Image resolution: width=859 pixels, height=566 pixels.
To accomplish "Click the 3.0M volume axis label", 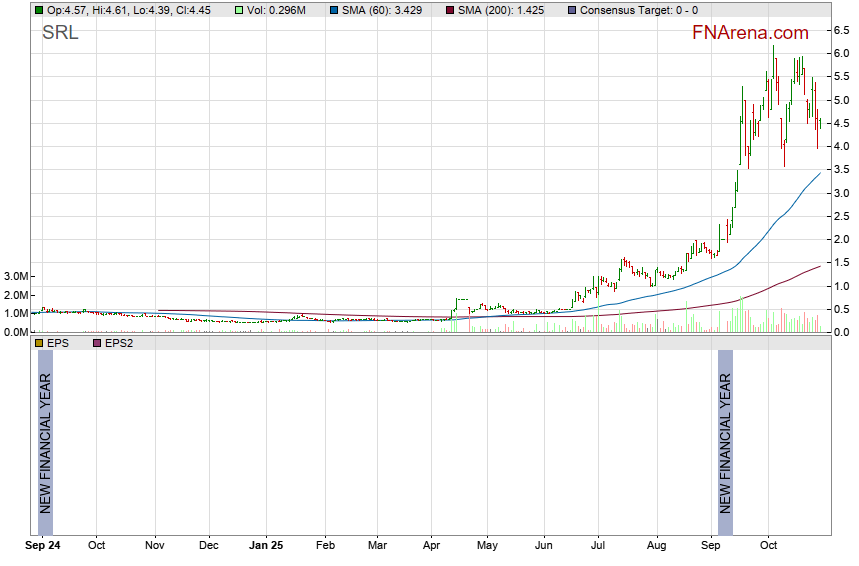I will (15, 277).
